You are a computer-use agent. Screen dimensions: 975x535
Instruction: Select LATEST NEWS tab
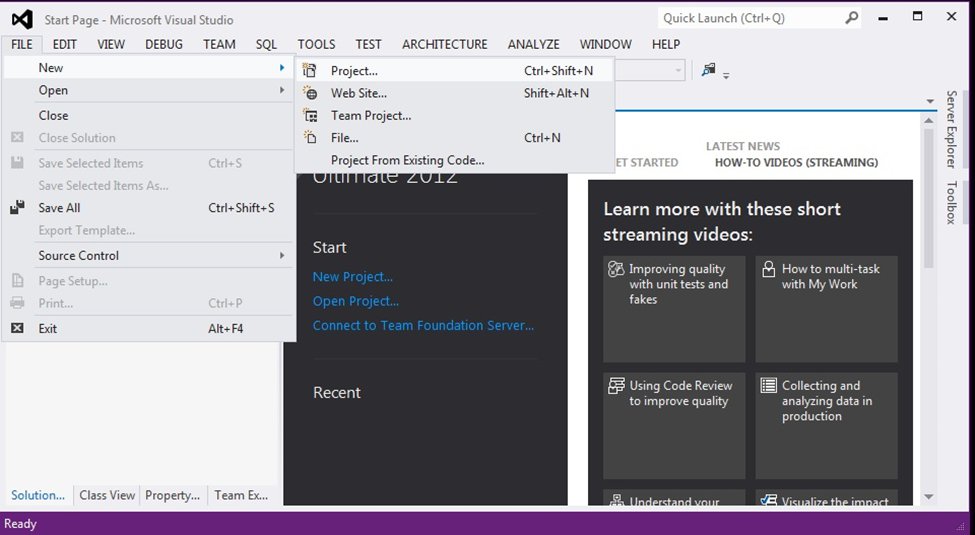coord(742,146)
